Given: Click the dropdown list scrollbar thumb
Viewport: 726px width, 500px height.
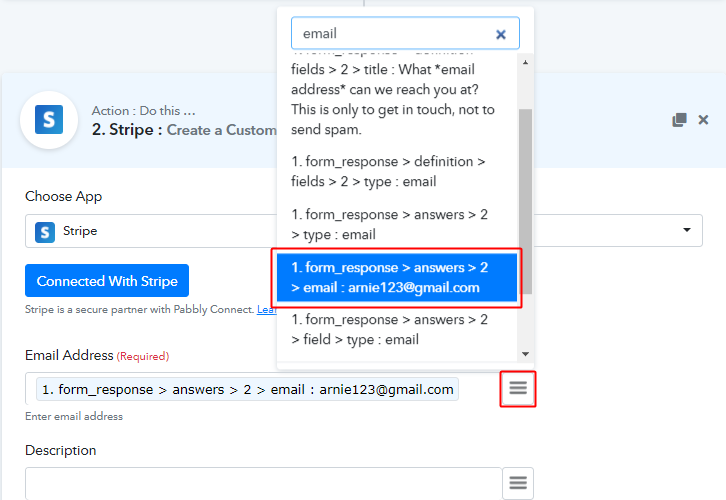Looking at the screenshot, I should (x=525, y=201).
